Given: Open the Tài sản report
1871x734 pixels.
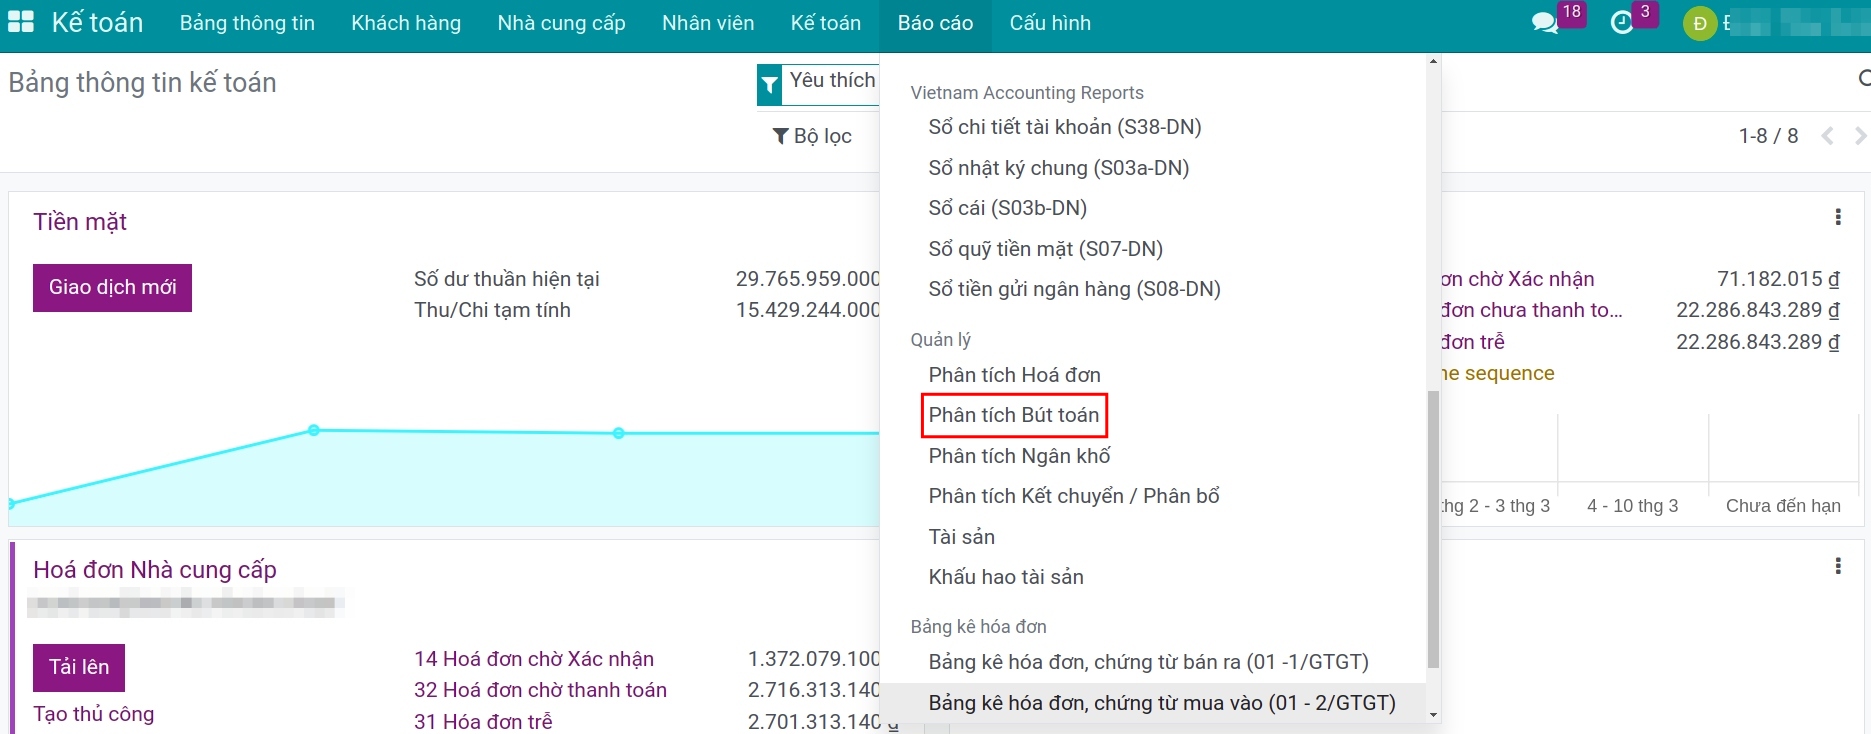Looking at the screenshot, I should coord(961,537).
